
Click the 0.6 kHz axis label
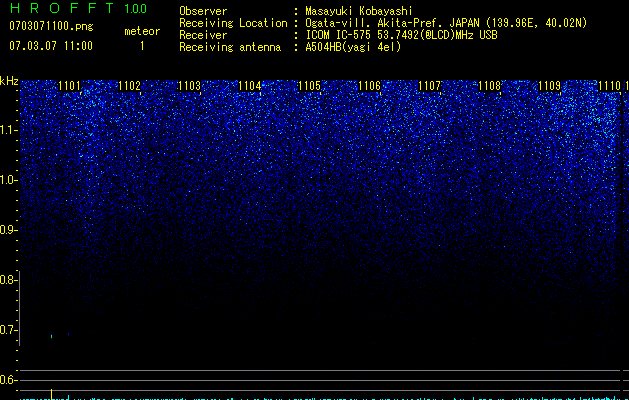[8, 380]
